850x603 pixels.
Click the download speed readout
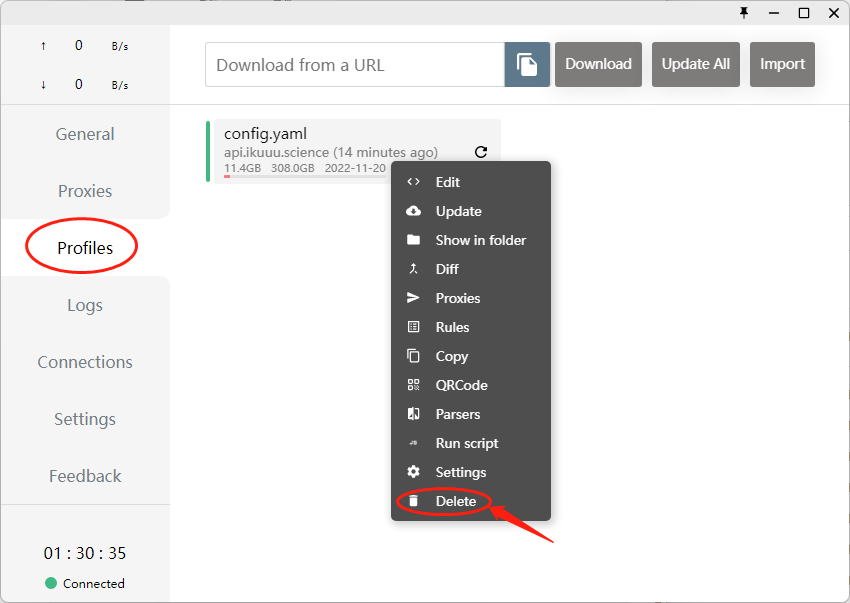click(x=85, y=85)
